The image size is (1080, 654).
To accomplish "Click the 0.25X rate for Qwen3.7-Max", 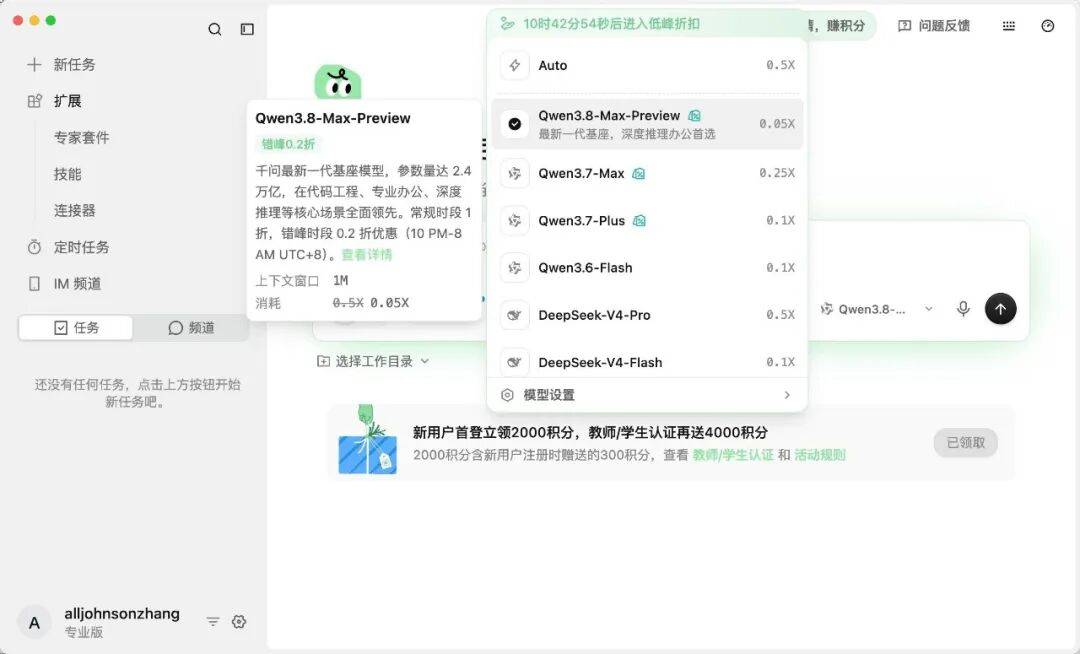I will [x=777, y=173].
